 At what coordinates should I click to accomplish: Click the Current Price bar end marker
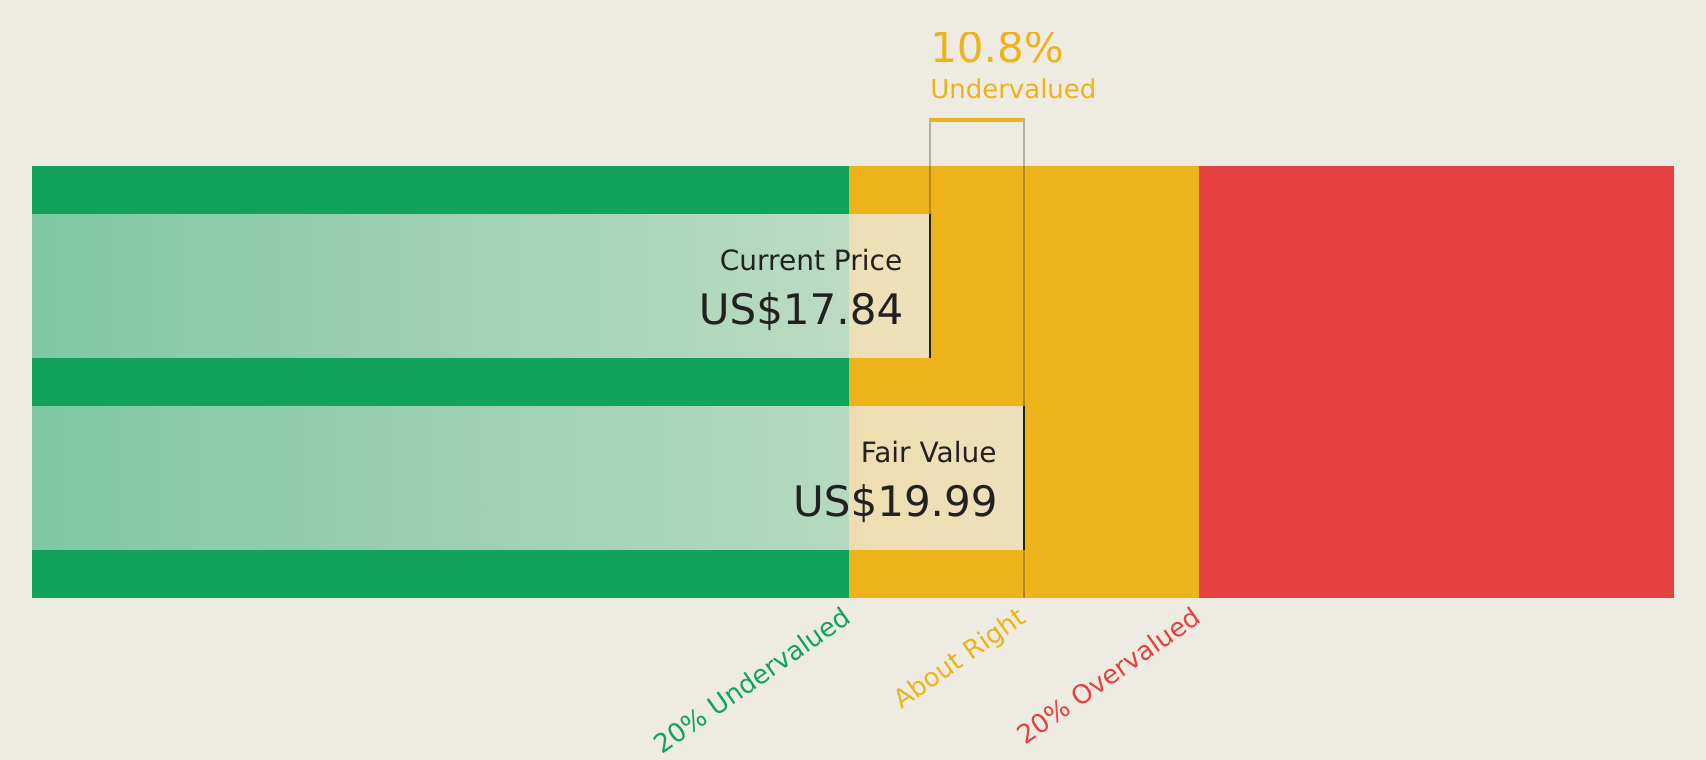click(x=930, y=286)
